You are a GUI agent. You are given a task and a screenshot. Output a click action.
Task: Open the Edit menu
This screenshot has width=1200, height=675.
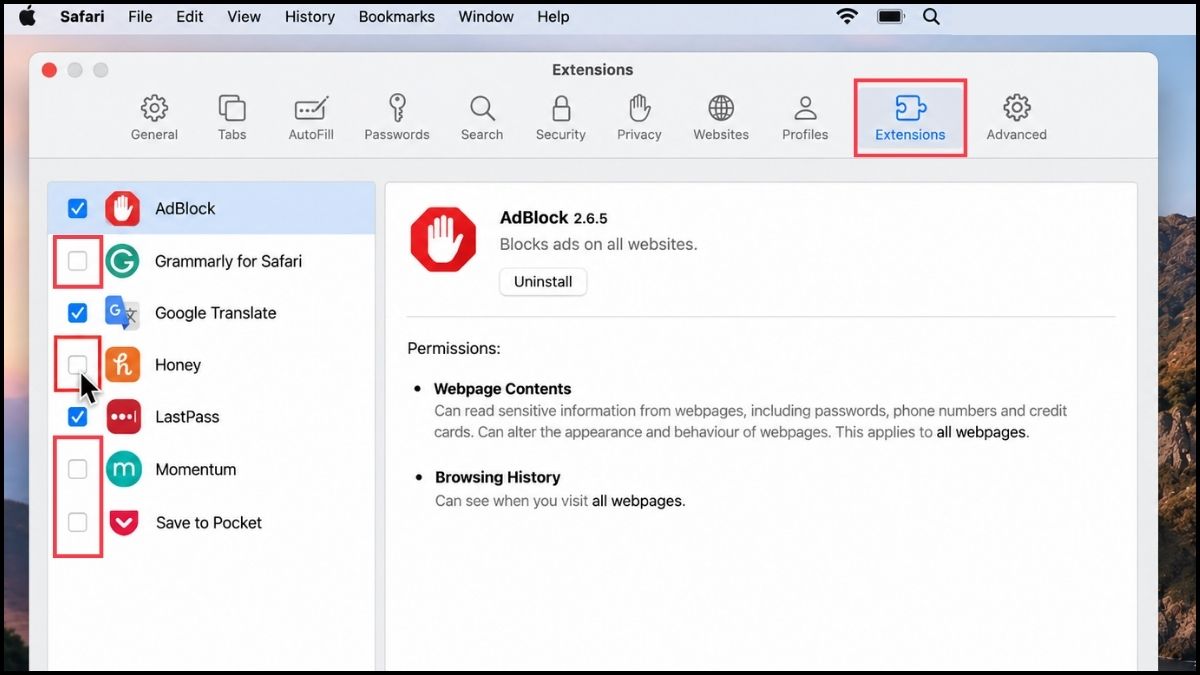click(190, 16)
